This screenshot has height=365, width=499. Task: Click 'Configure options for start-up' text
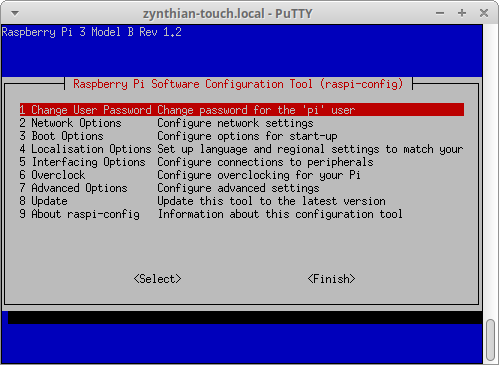(247, 136)
